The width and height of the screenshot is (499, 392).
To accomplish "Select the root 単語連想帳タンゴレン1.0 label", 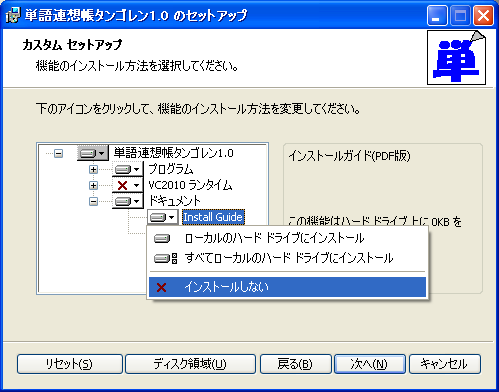I will point(174,153).
